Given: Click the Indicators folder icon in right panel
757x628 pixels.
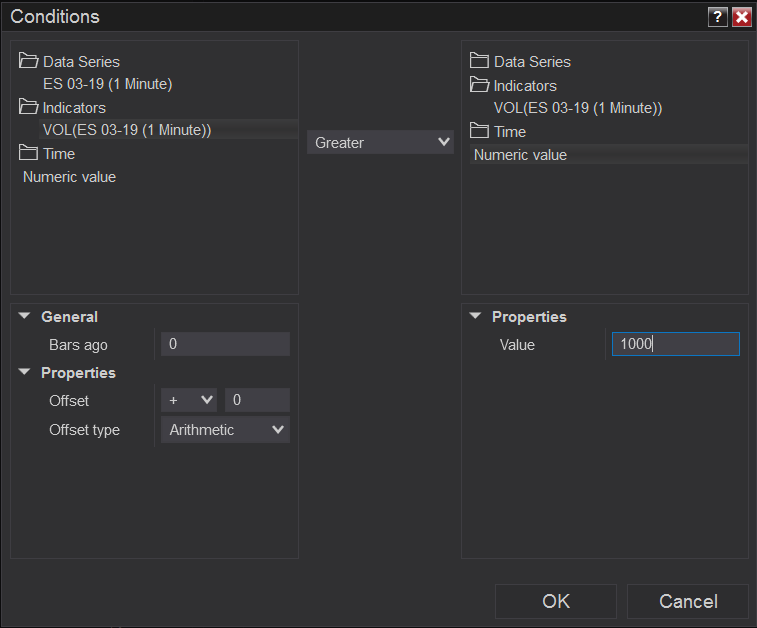Looking at the screenshot, I should point(480,85).
